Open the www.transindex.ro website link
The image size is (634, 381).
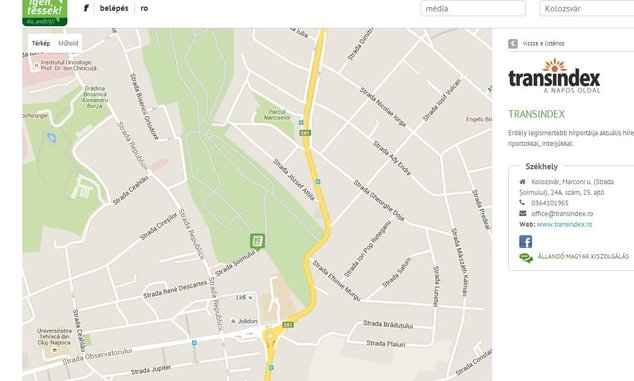pyautogui.click(x=564, y=224)
